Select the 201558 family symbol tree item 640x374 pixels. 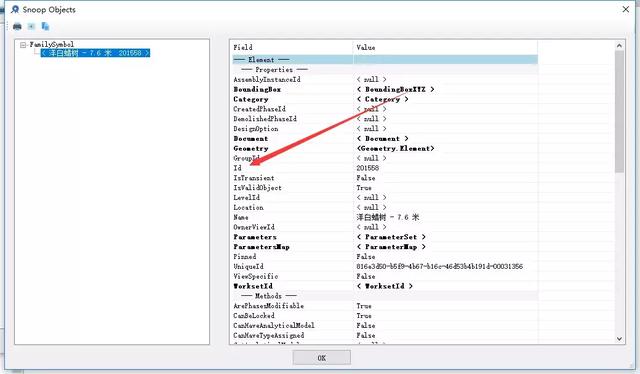(95, 53)
